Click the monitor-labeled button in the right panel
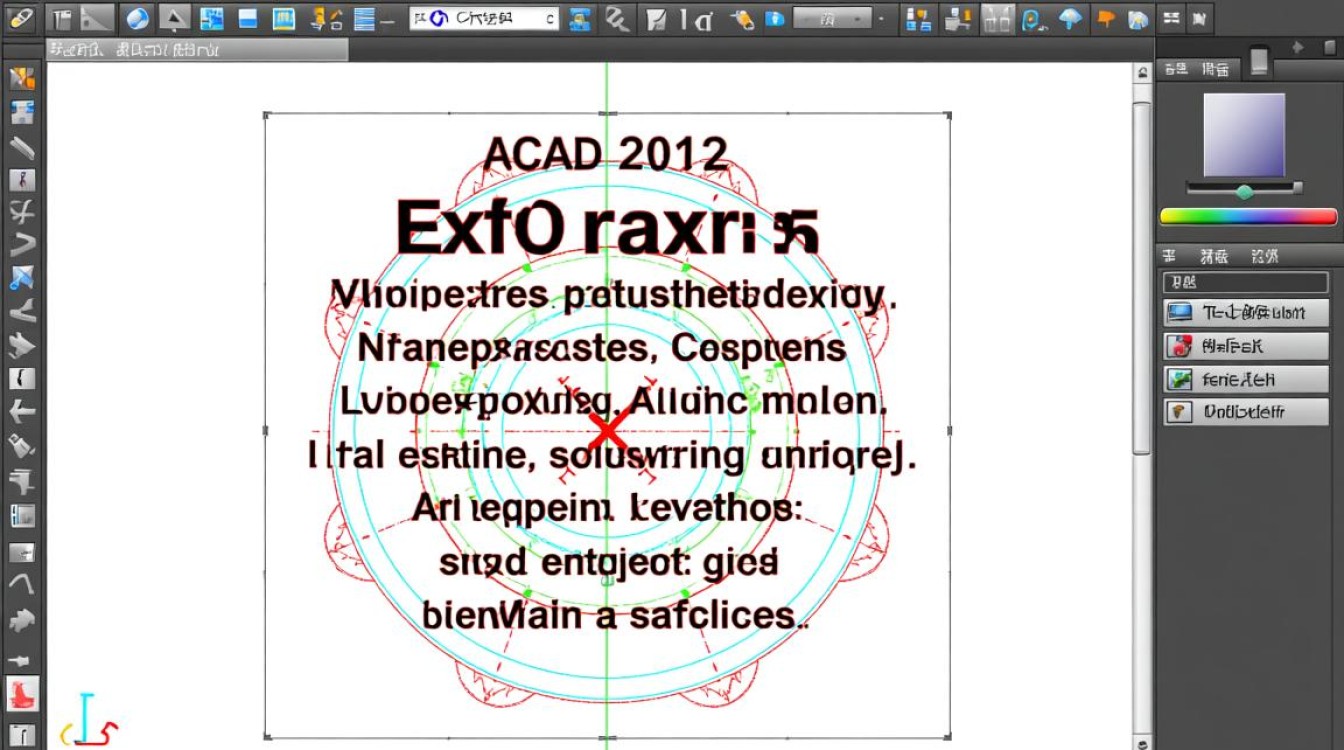Screen dimensions: 1344x750 click(1245, 311)
